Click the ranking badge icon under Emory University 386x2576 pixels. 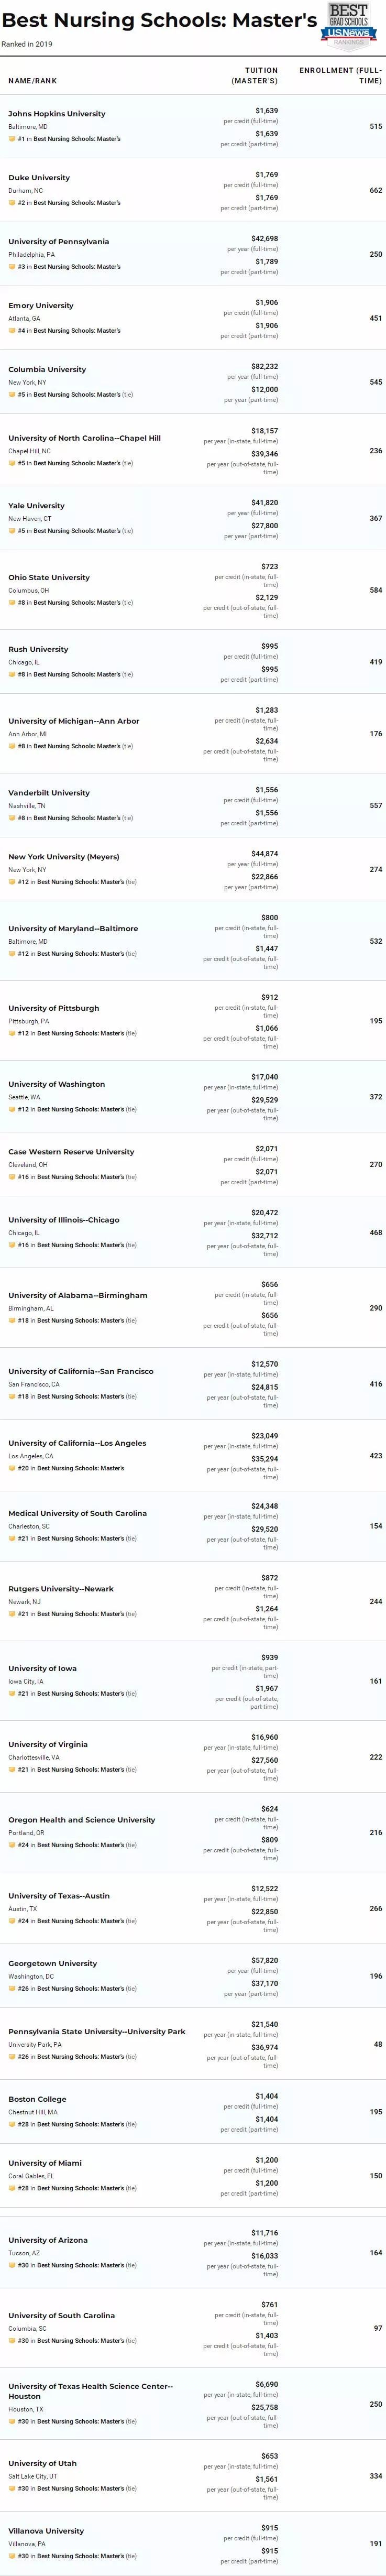(x=12, y=331)
